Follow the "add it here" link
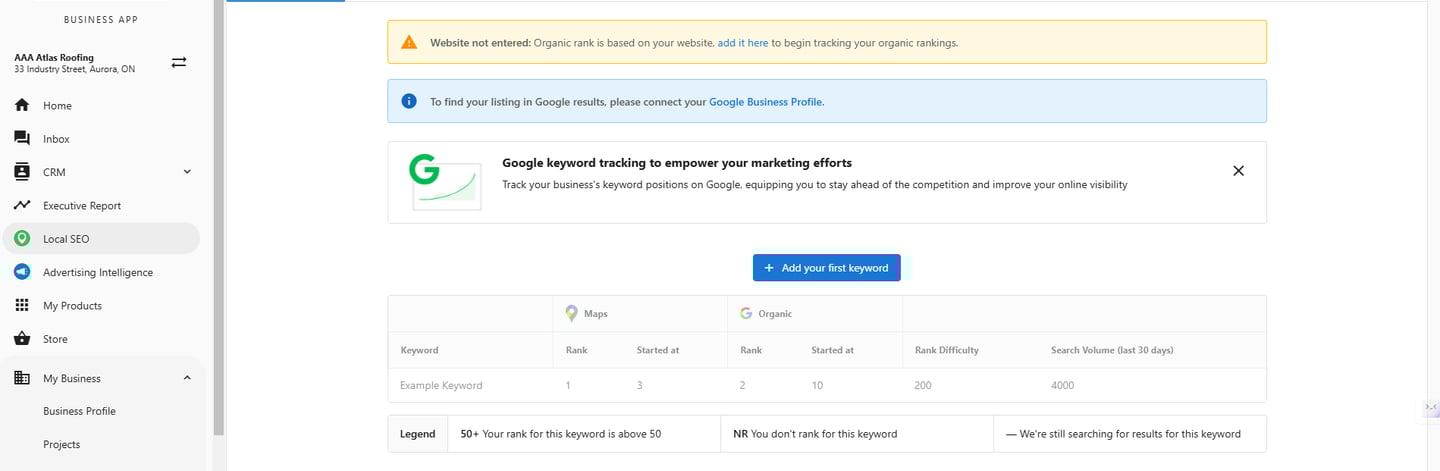The width and height of the screenshot is (1440, 471). 743,43
